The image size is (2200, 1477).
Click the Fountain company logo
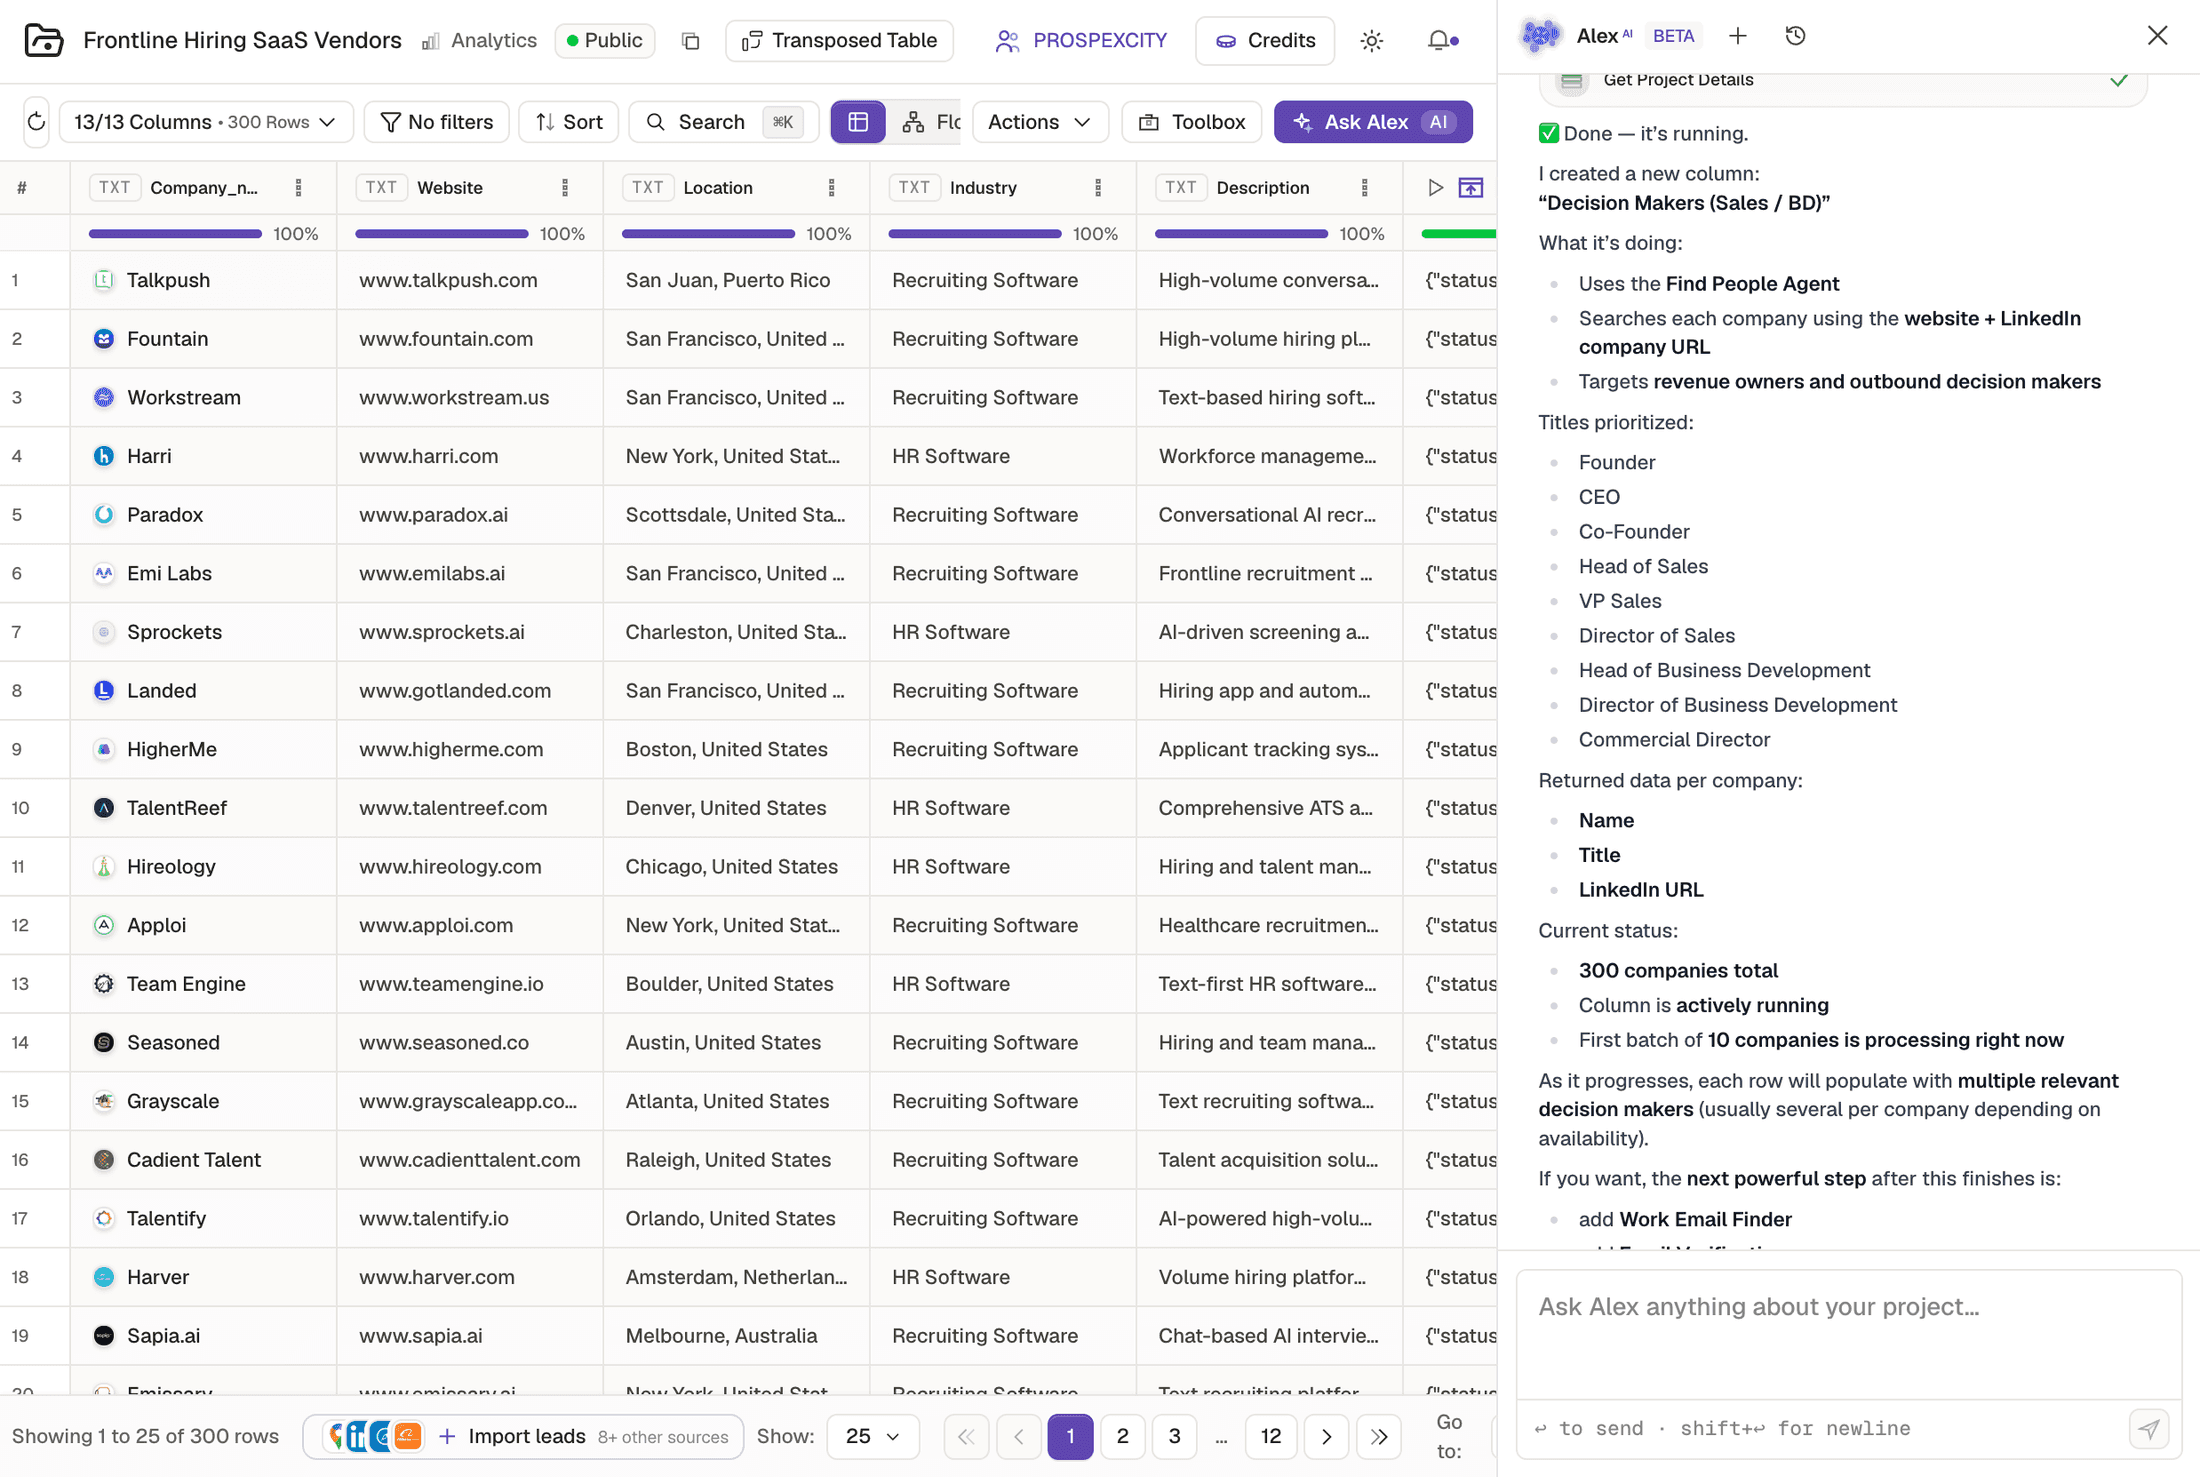pos(103,339)
